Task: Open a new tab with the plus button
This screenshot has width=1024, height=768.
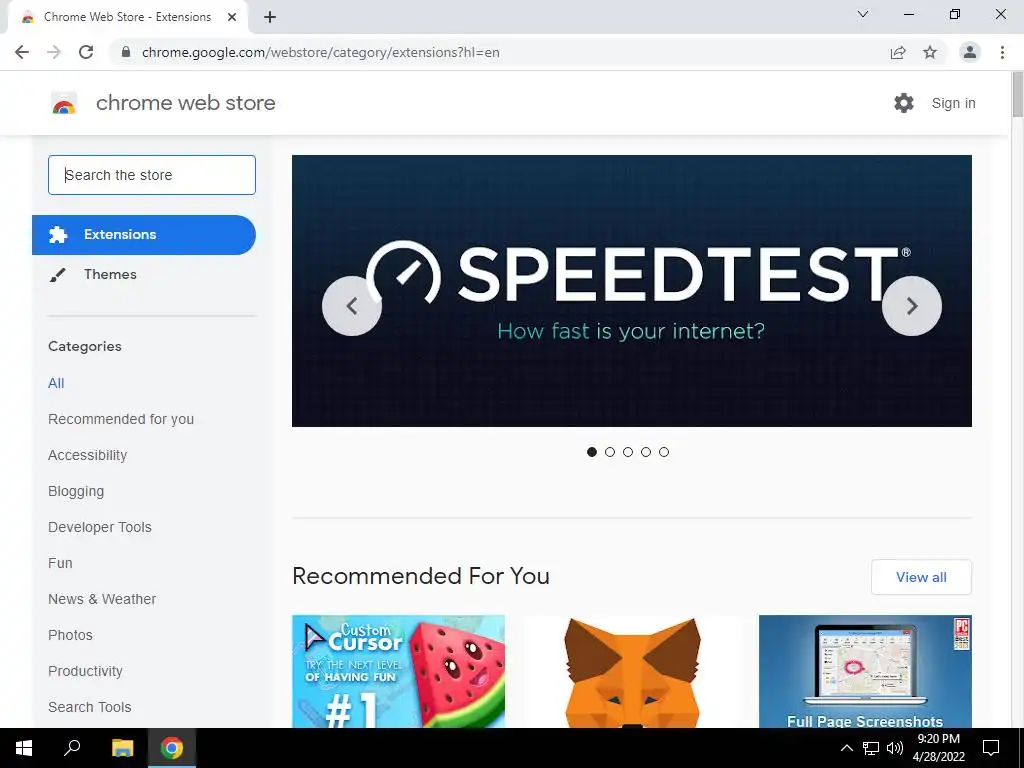Action: (270, 18)
